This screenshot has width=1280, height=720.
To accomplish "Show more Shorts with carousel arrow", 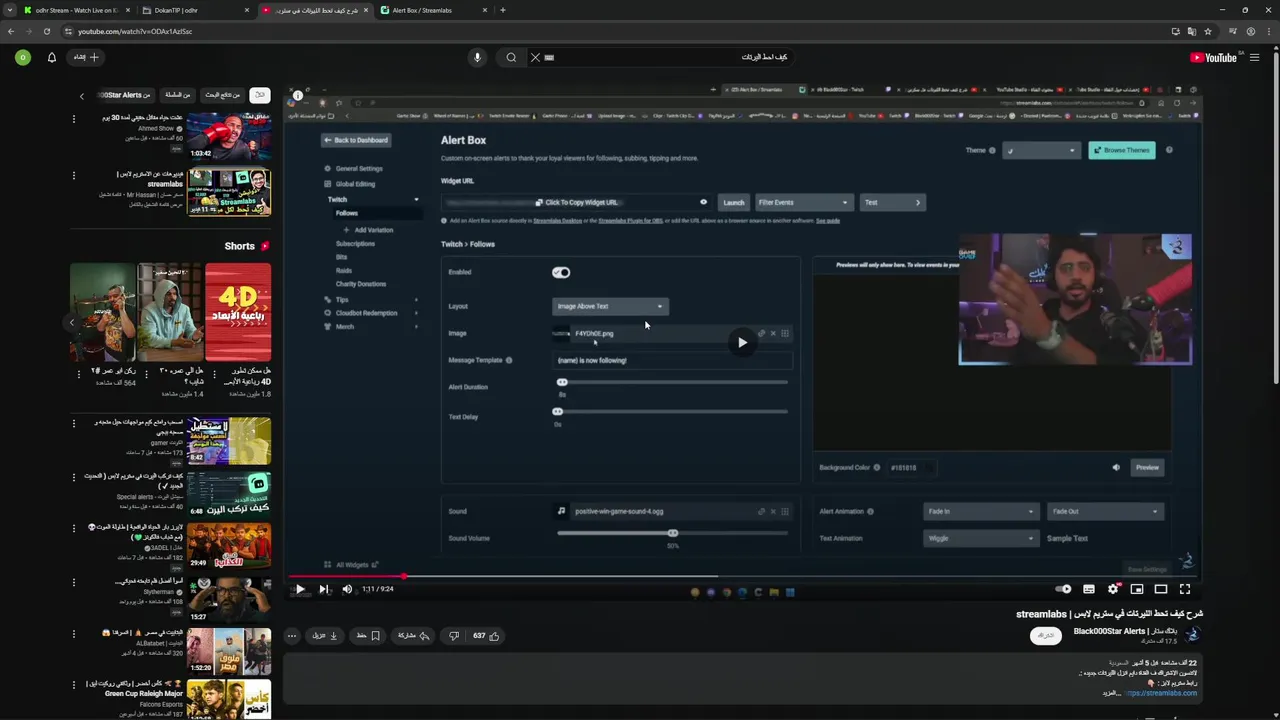I will [x=72, y=323].
